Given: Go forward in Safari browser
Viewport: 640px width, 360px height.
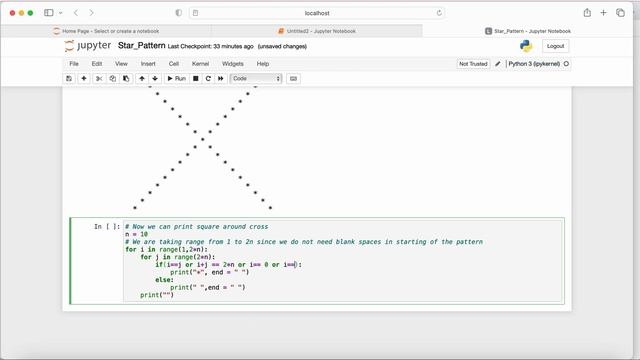Looking at the screenshot, I should [91, 13].
